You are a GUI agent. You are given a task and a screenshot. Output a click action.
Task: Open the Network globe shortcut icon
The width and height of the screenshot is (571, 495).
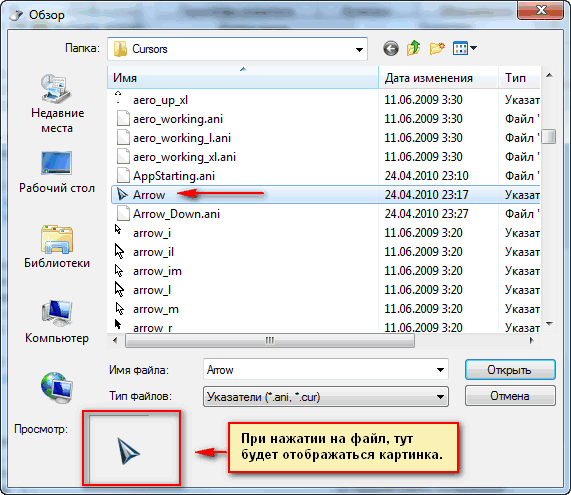pos(56,388)
